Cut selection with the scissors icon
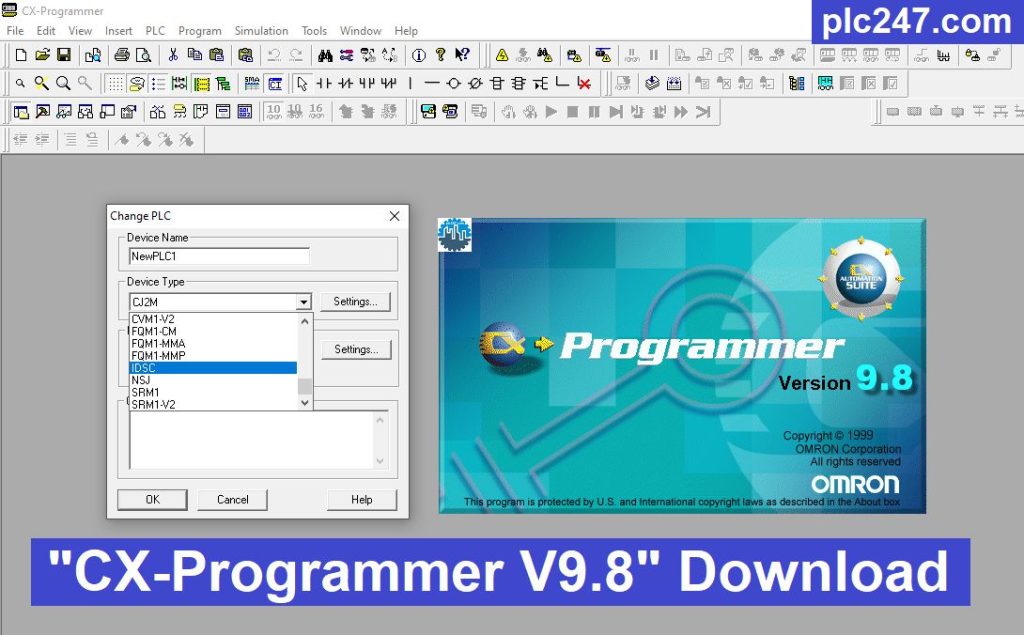The image size is (1024, 635). point(173,55)
